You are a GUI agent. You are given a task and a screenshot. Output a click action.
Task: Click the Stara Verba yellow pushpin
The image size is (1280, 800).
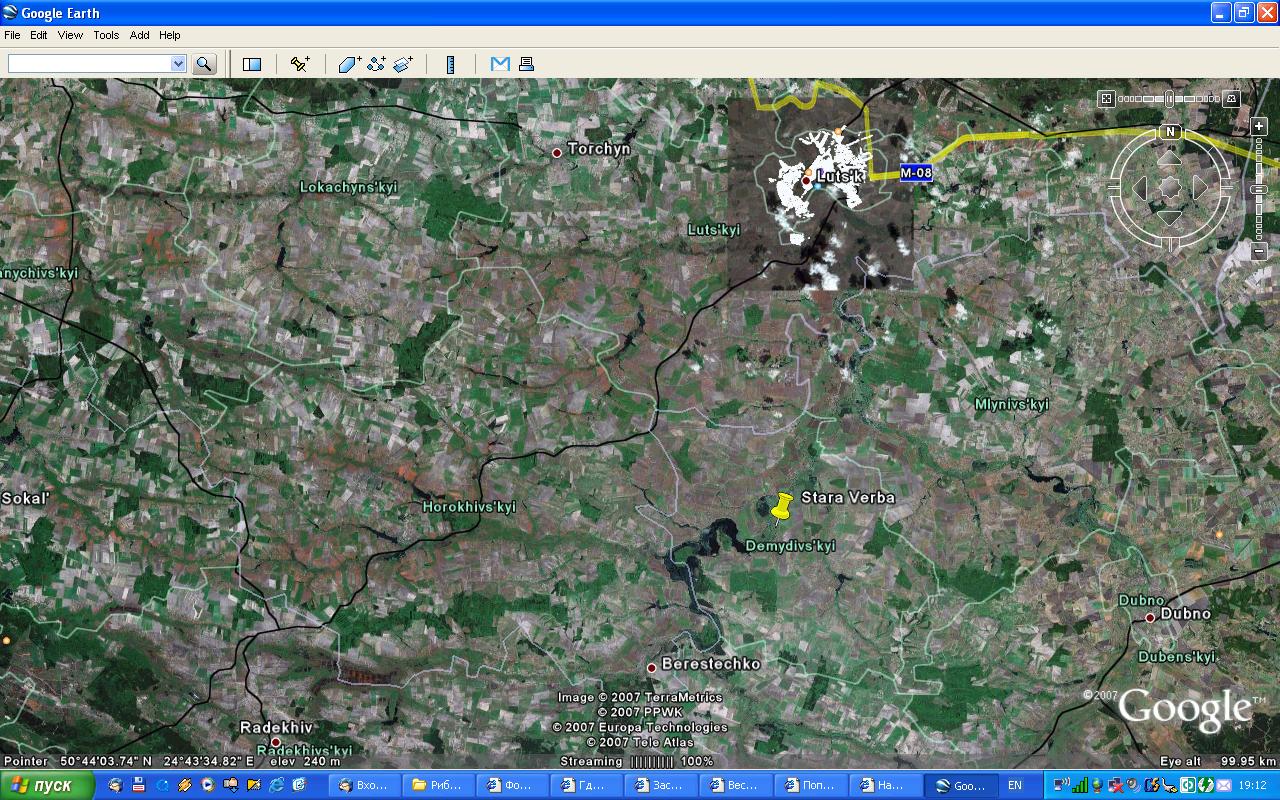coord(782,507)
